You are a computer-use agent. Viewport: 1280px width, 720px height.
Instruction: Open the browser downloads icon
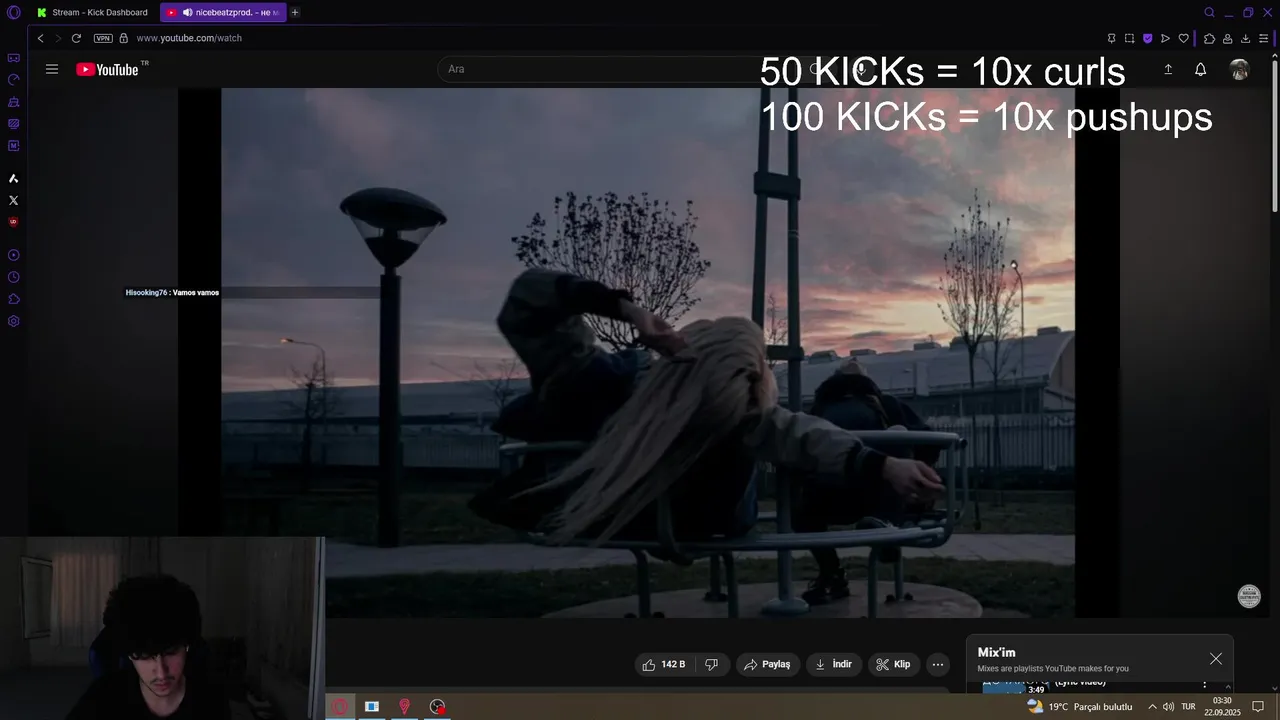tap(1245, 38)
